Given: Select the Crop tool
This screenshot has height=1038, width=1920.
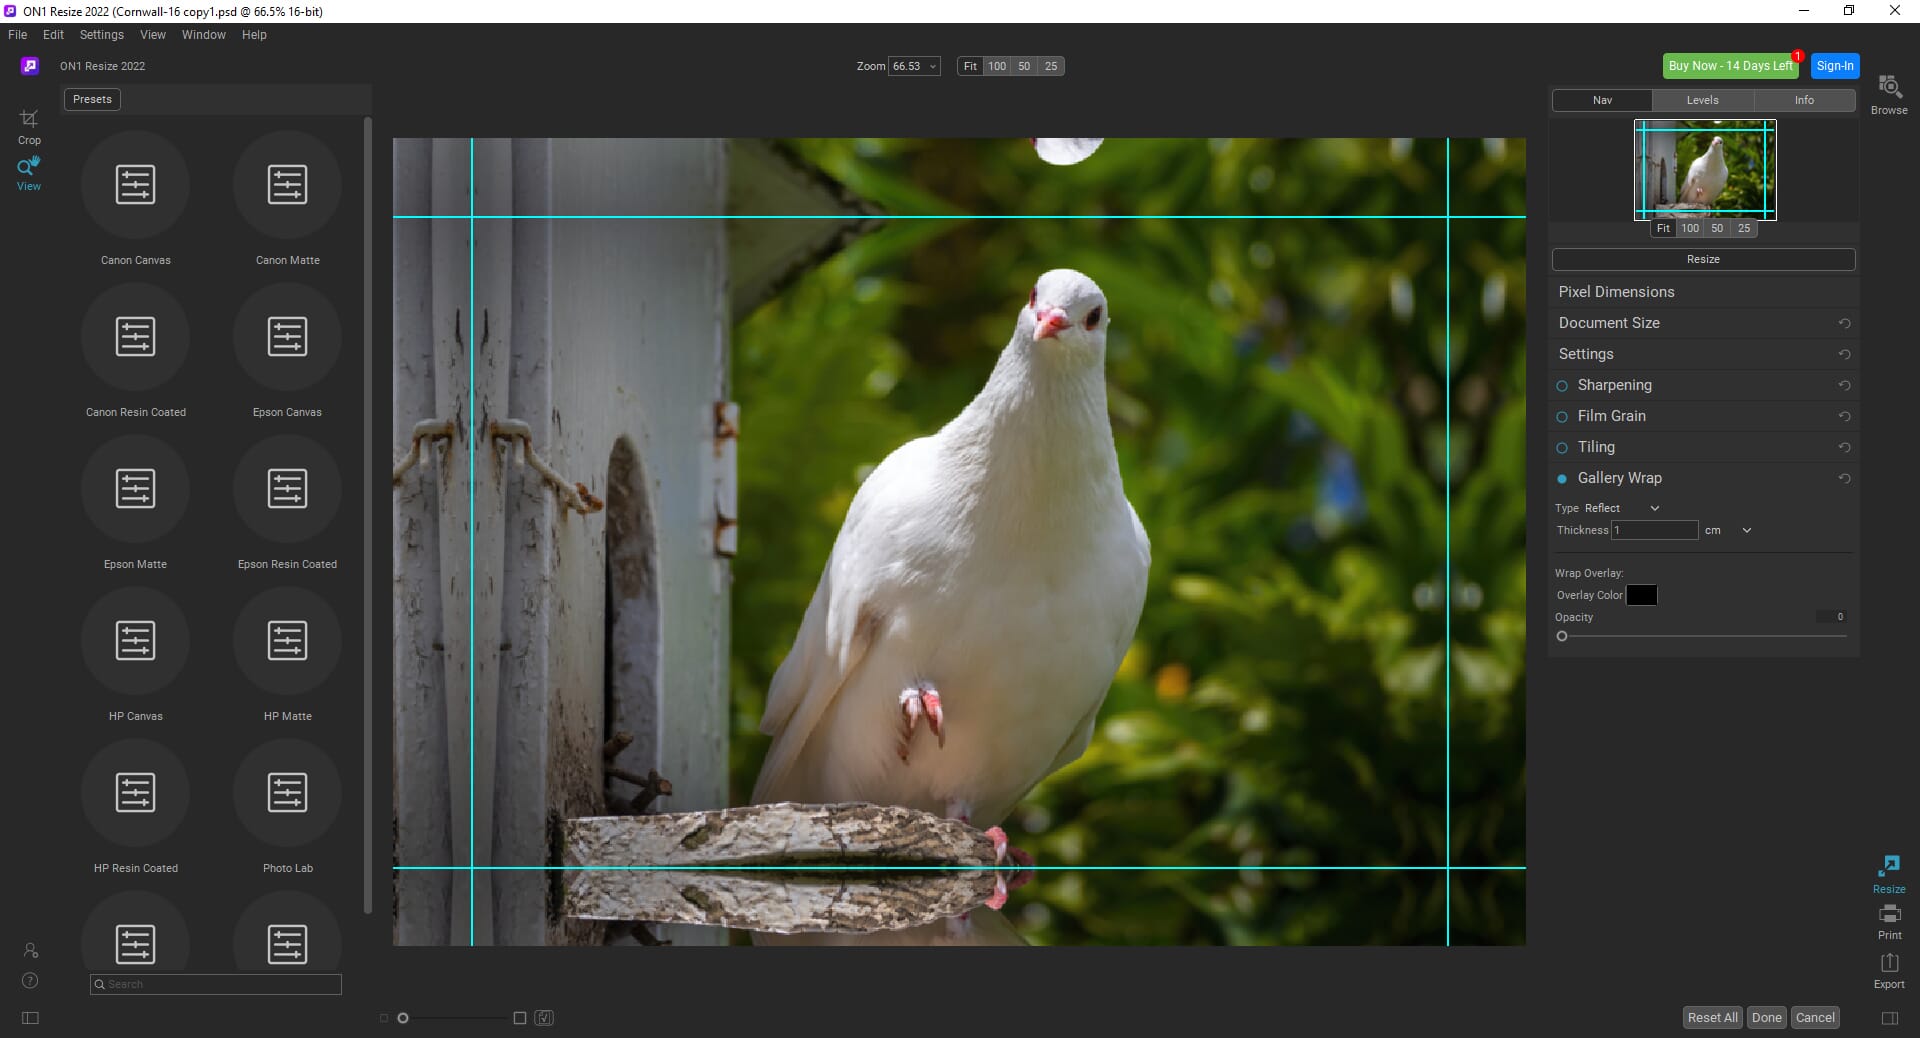Looking at the screenshot, I should click(x=29, y=126).
